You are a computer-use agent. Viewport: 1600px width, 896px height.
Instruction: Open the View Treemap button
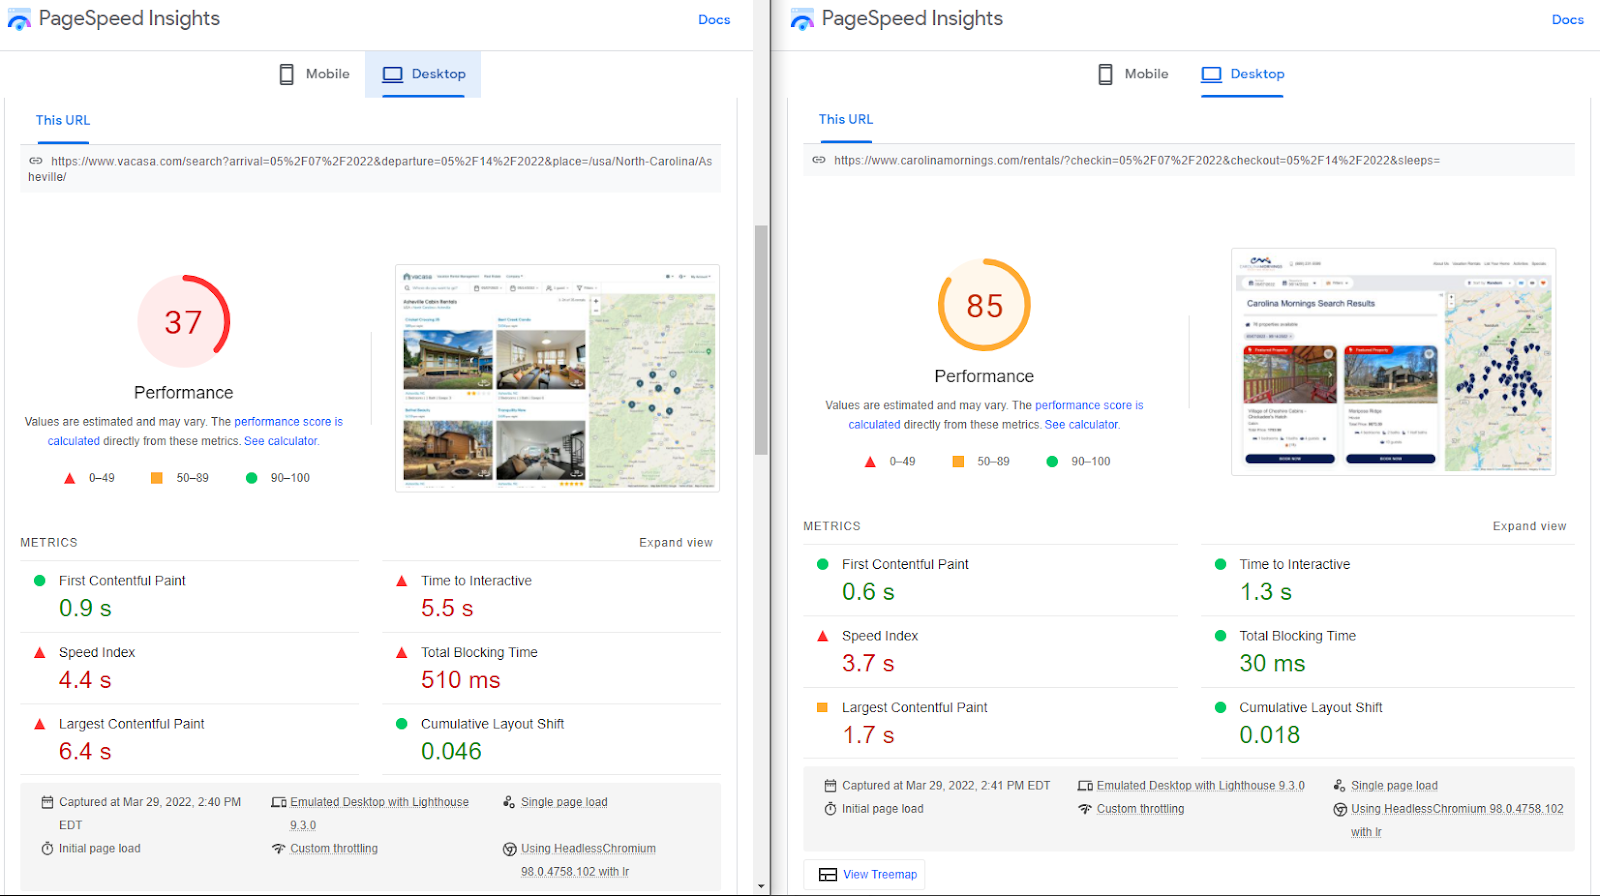click(x=865, y=875)
